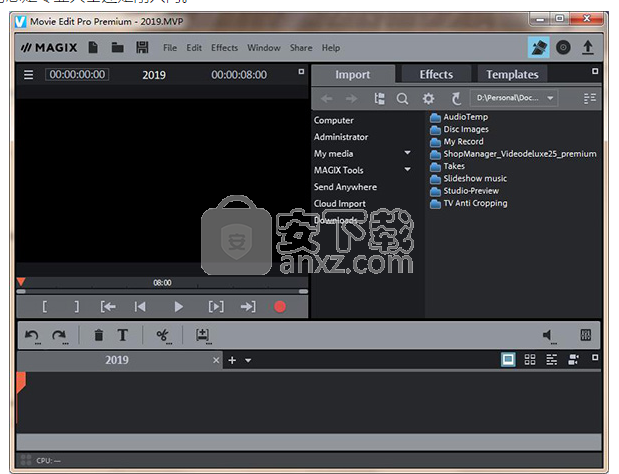Image resolution: width=619 pixels, height=474 pixels.
Task: Go back in the media pool browser
Action: coord(326,98)
